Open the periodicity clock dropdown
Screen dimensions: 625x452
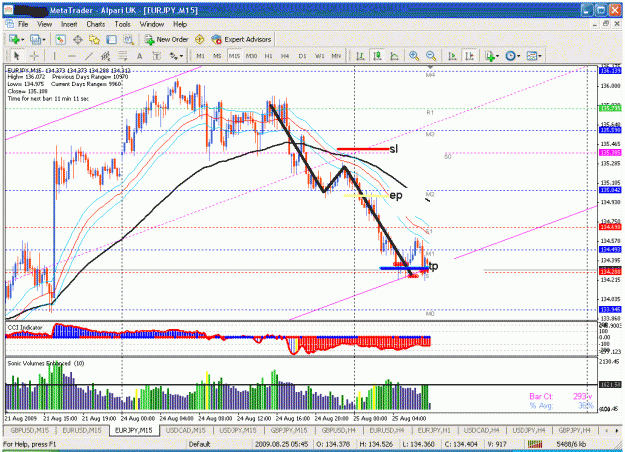click(513, 56)
